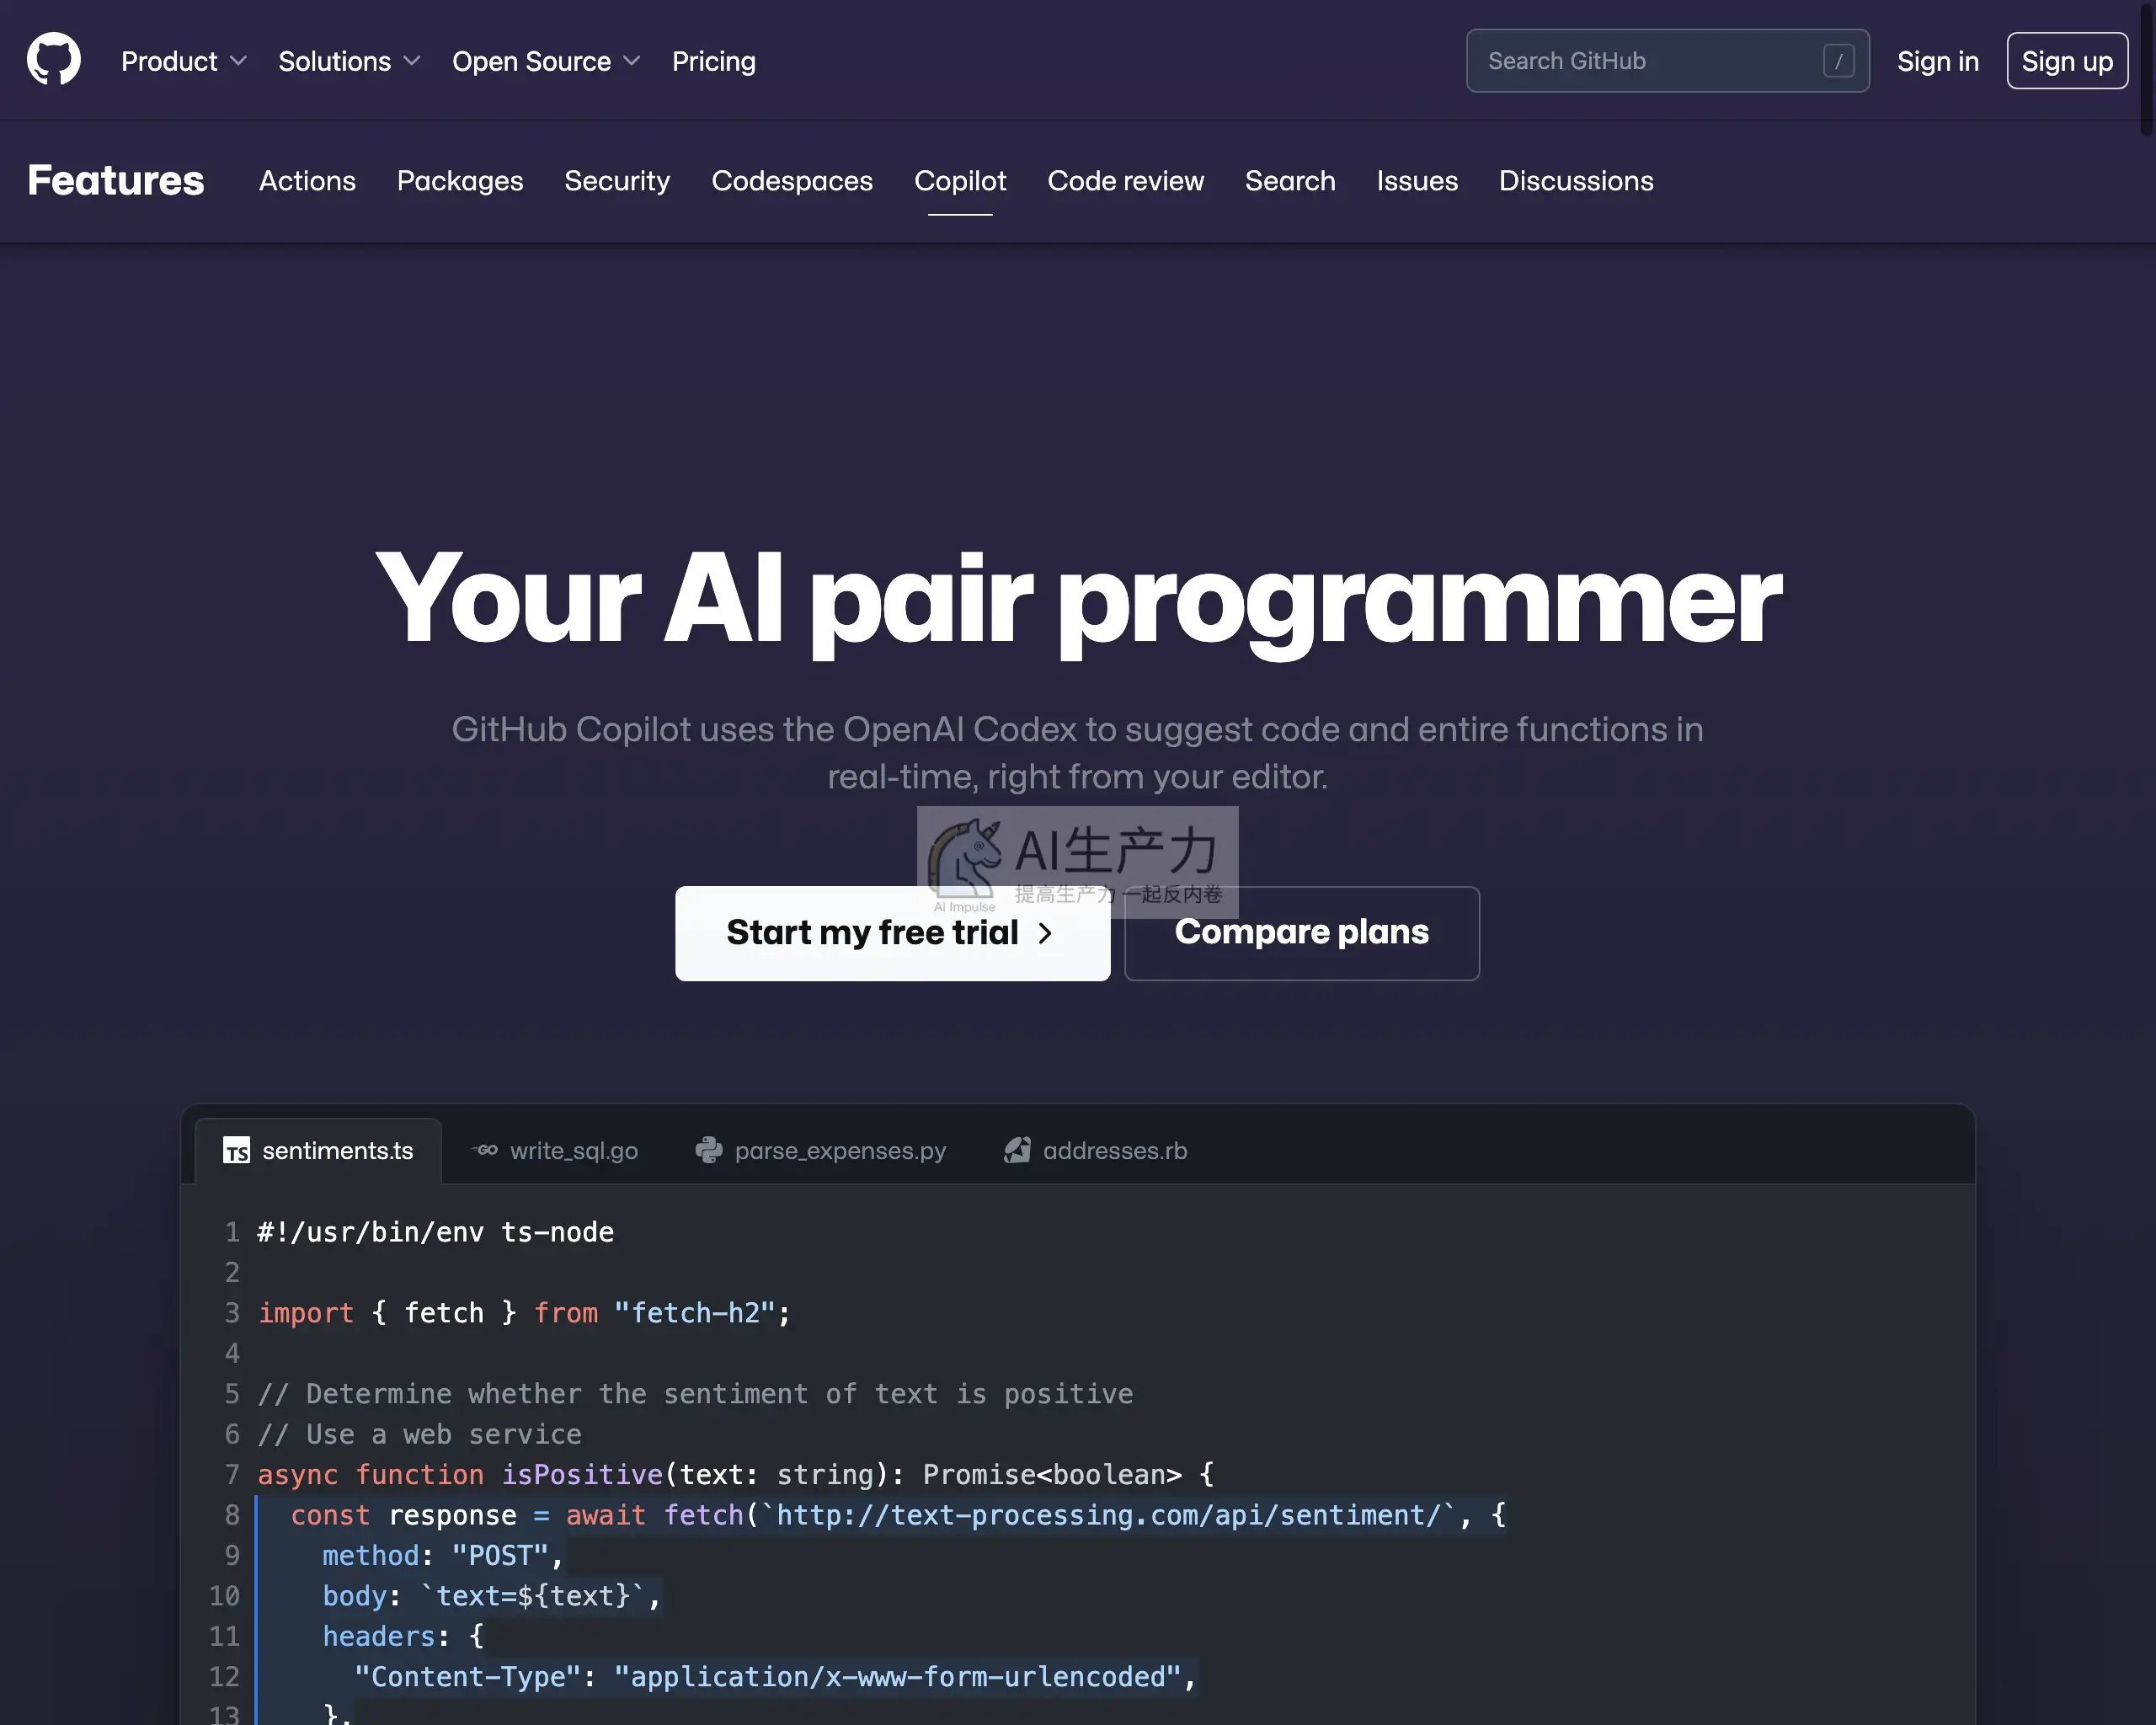
Task: Click the isPositive function name in code
Action: click(x=582, y=1475)
